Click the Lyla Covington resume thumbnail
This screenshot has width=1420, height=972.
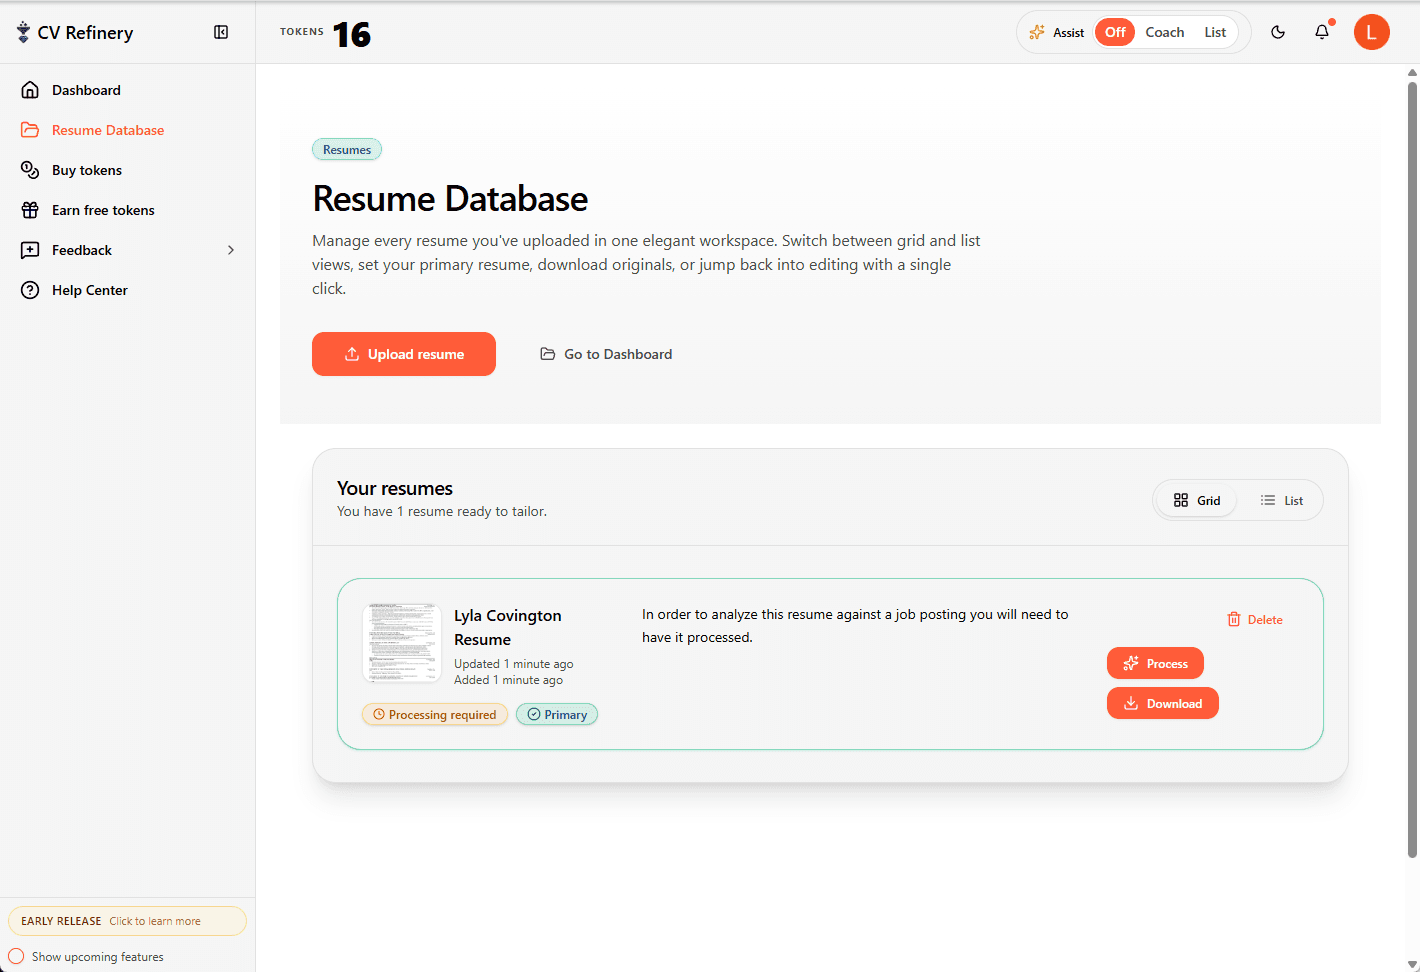402,642
